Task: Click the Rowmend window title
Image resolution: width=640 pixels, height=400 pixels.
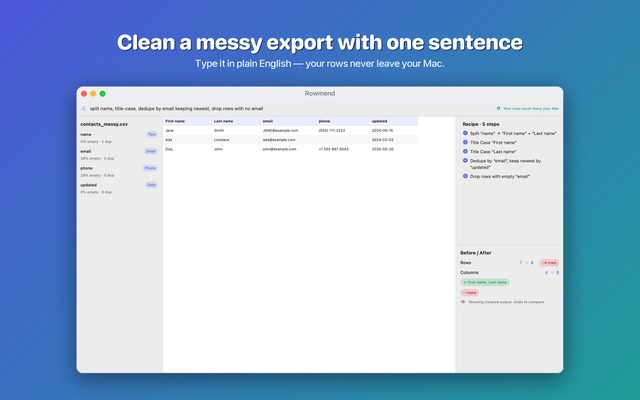Action: tap(320, 93)
